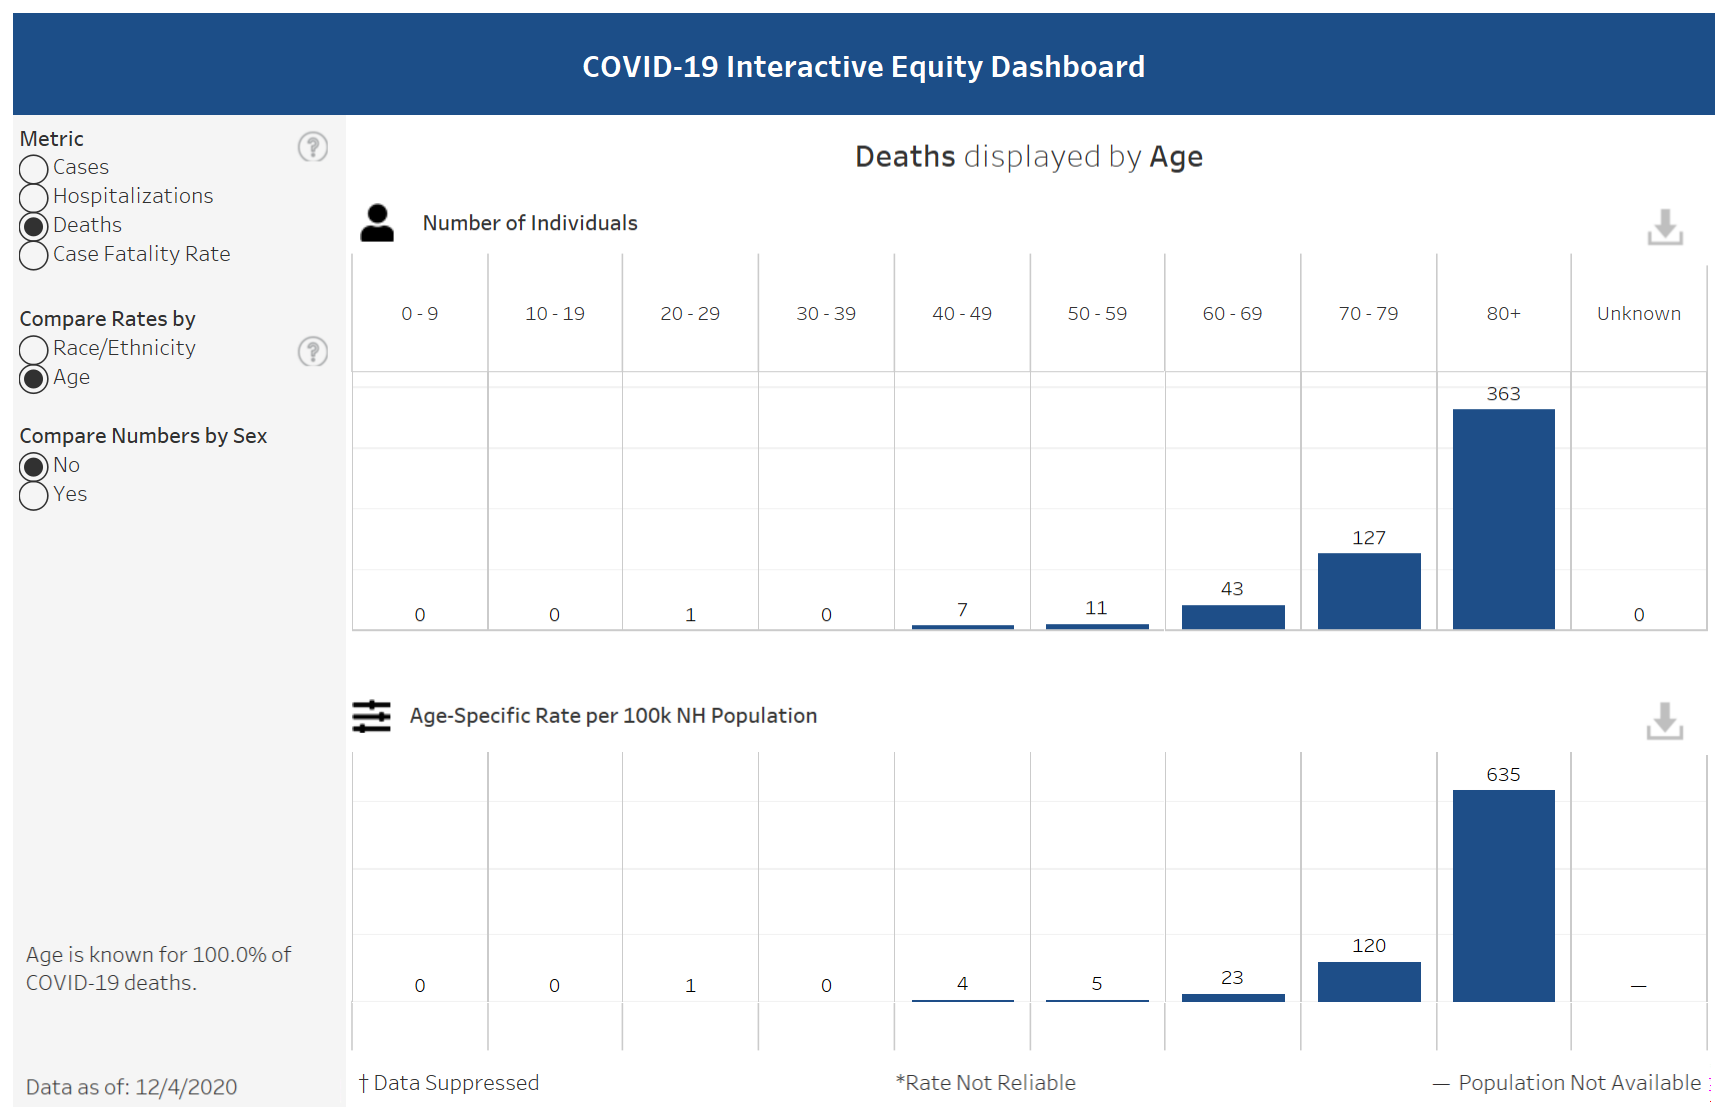This screenshot has height=1120, width=1728.
Task: Select the Cases metric
Action: [34, 169]
